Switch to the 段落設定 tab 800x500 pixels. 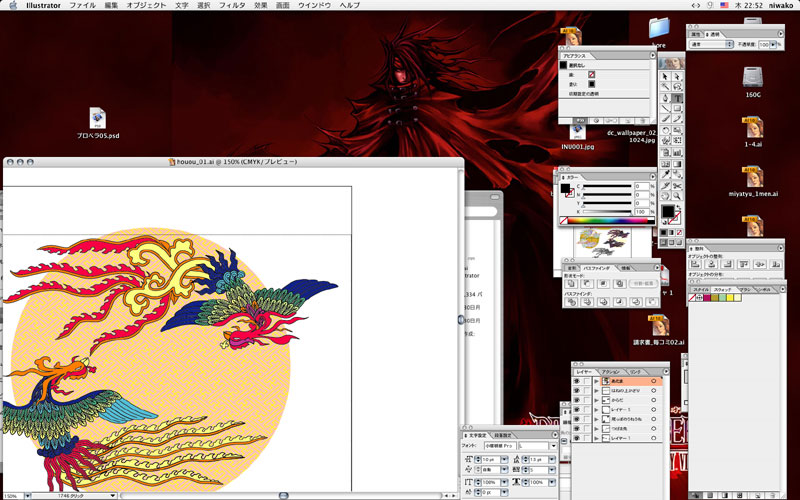click(x=503, y=436)
